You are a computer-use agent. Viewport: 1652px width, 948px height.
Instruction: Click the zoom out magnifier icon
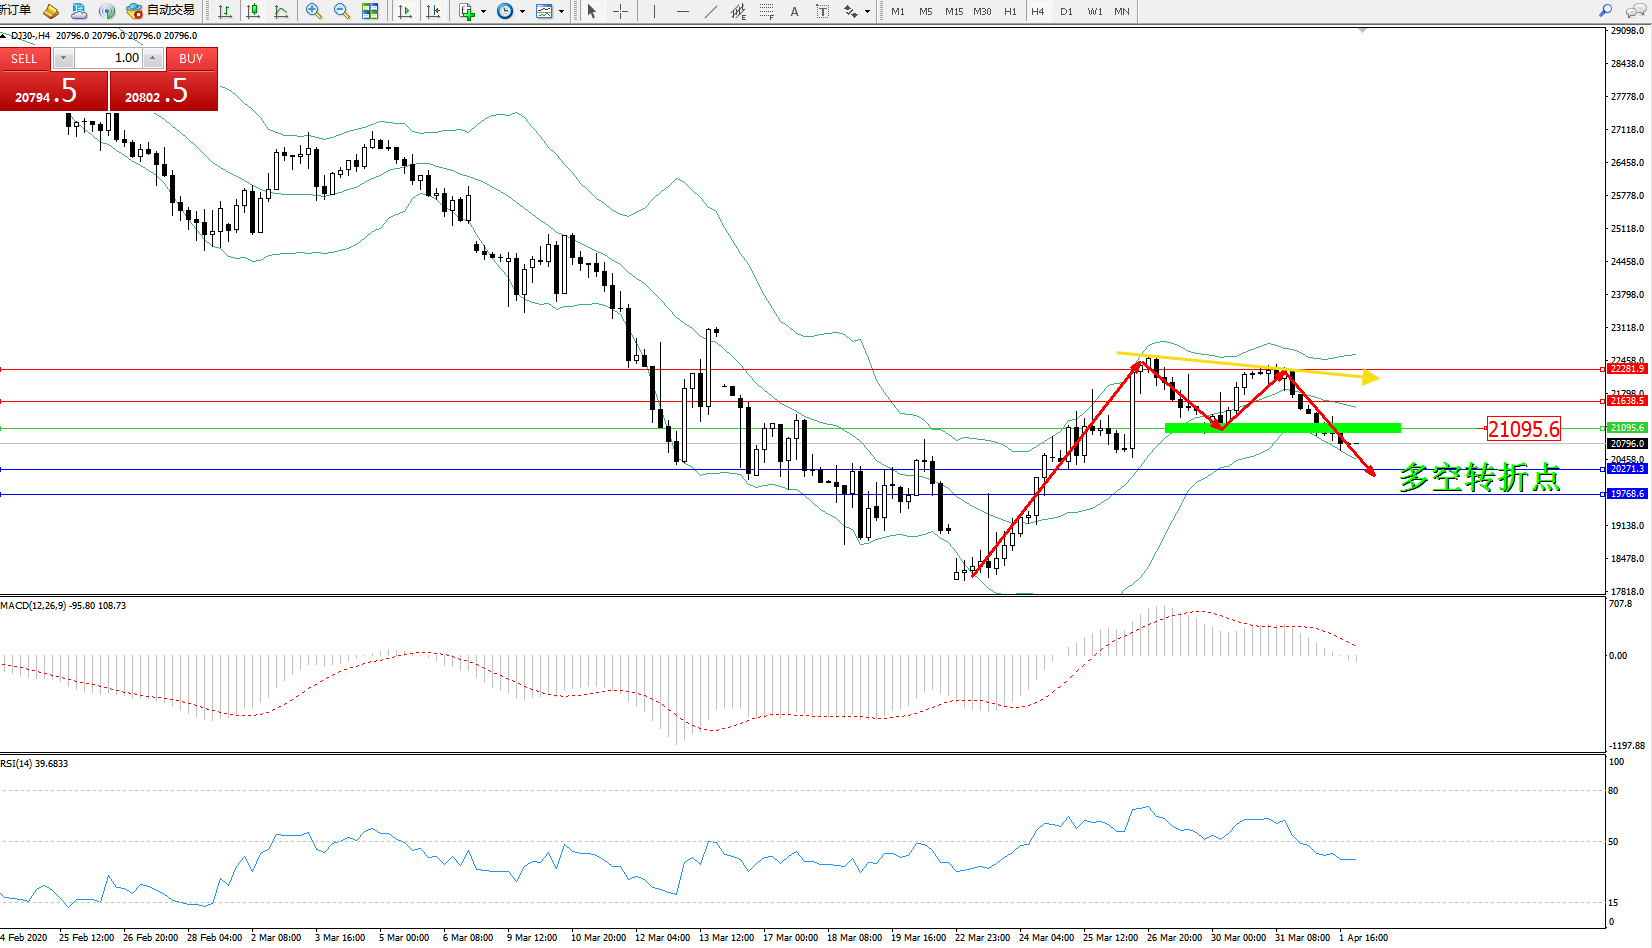point(342,11)
